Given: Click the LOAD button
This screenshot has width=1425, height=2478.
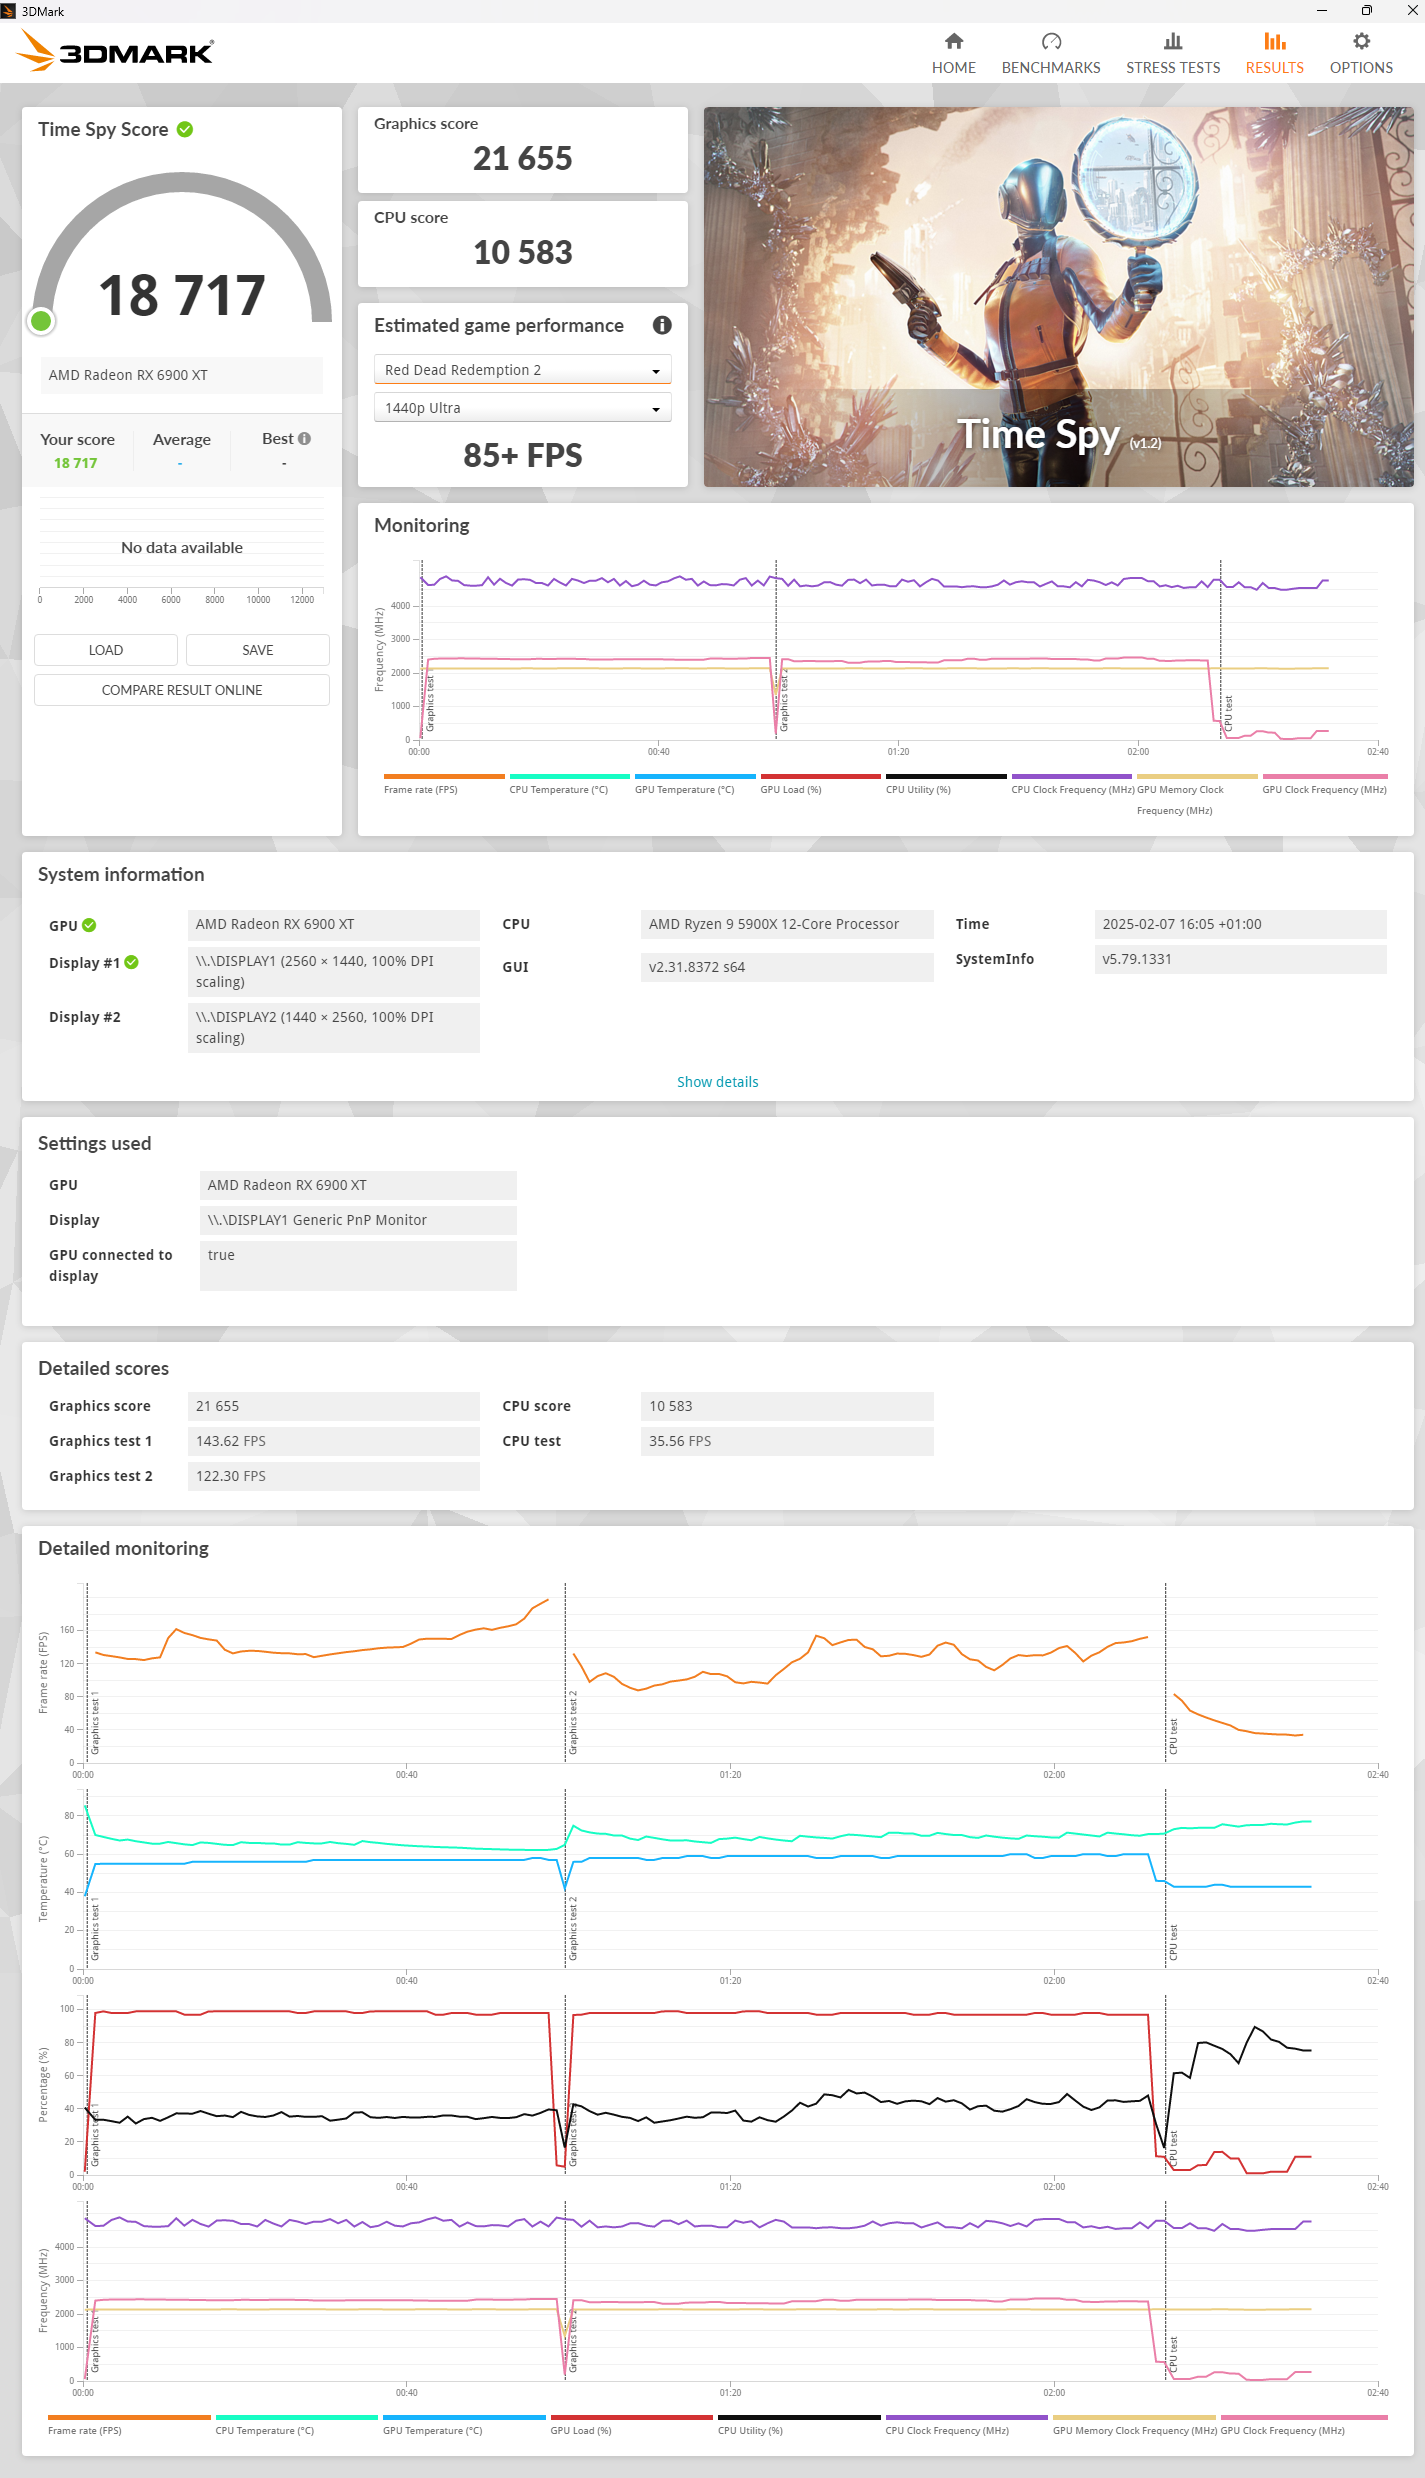Looking at the screenshot, I should 106,650.
